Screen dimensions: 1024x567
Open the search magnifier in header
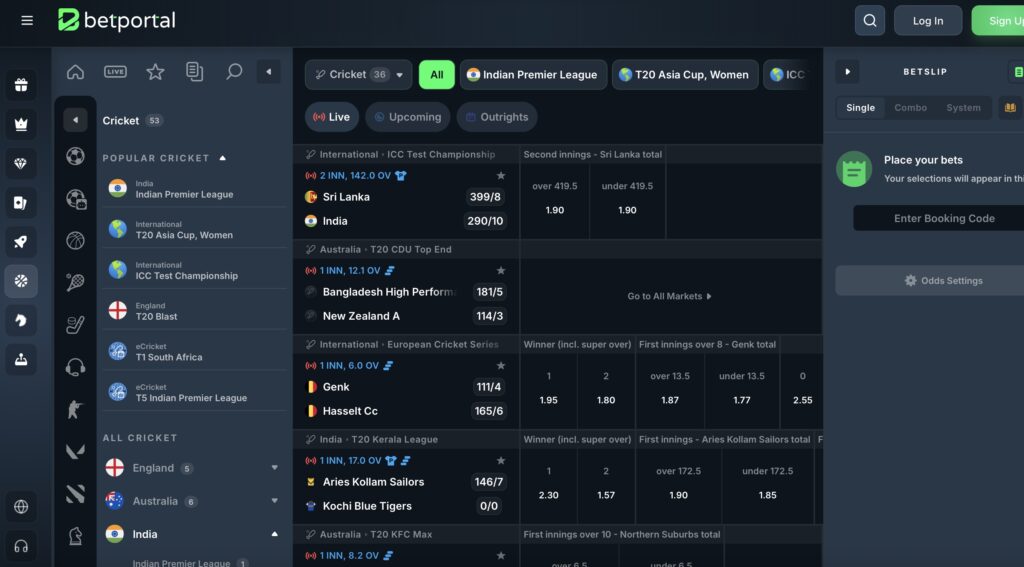(x=870, y=20)
